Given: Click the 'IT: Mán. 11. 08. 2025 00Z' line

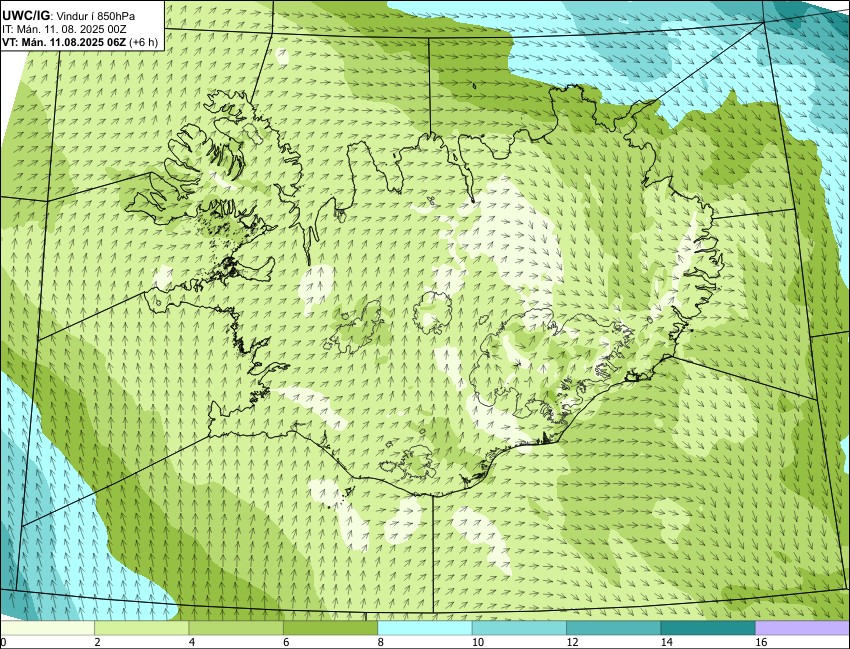Looking at the screenshot, I should (64, 29).
